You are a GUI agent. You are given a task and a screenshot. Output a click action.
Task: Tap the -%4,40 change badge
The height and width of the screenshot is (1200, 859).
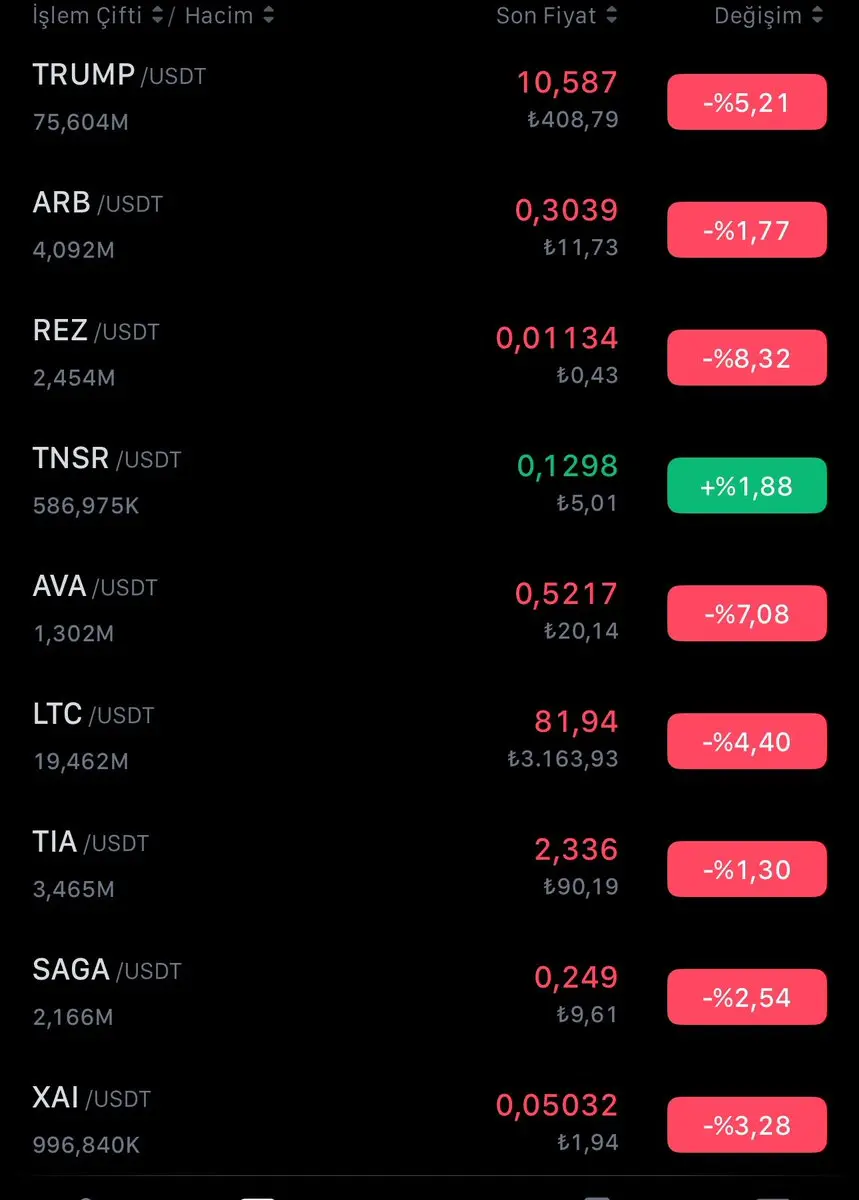[747, 741]
